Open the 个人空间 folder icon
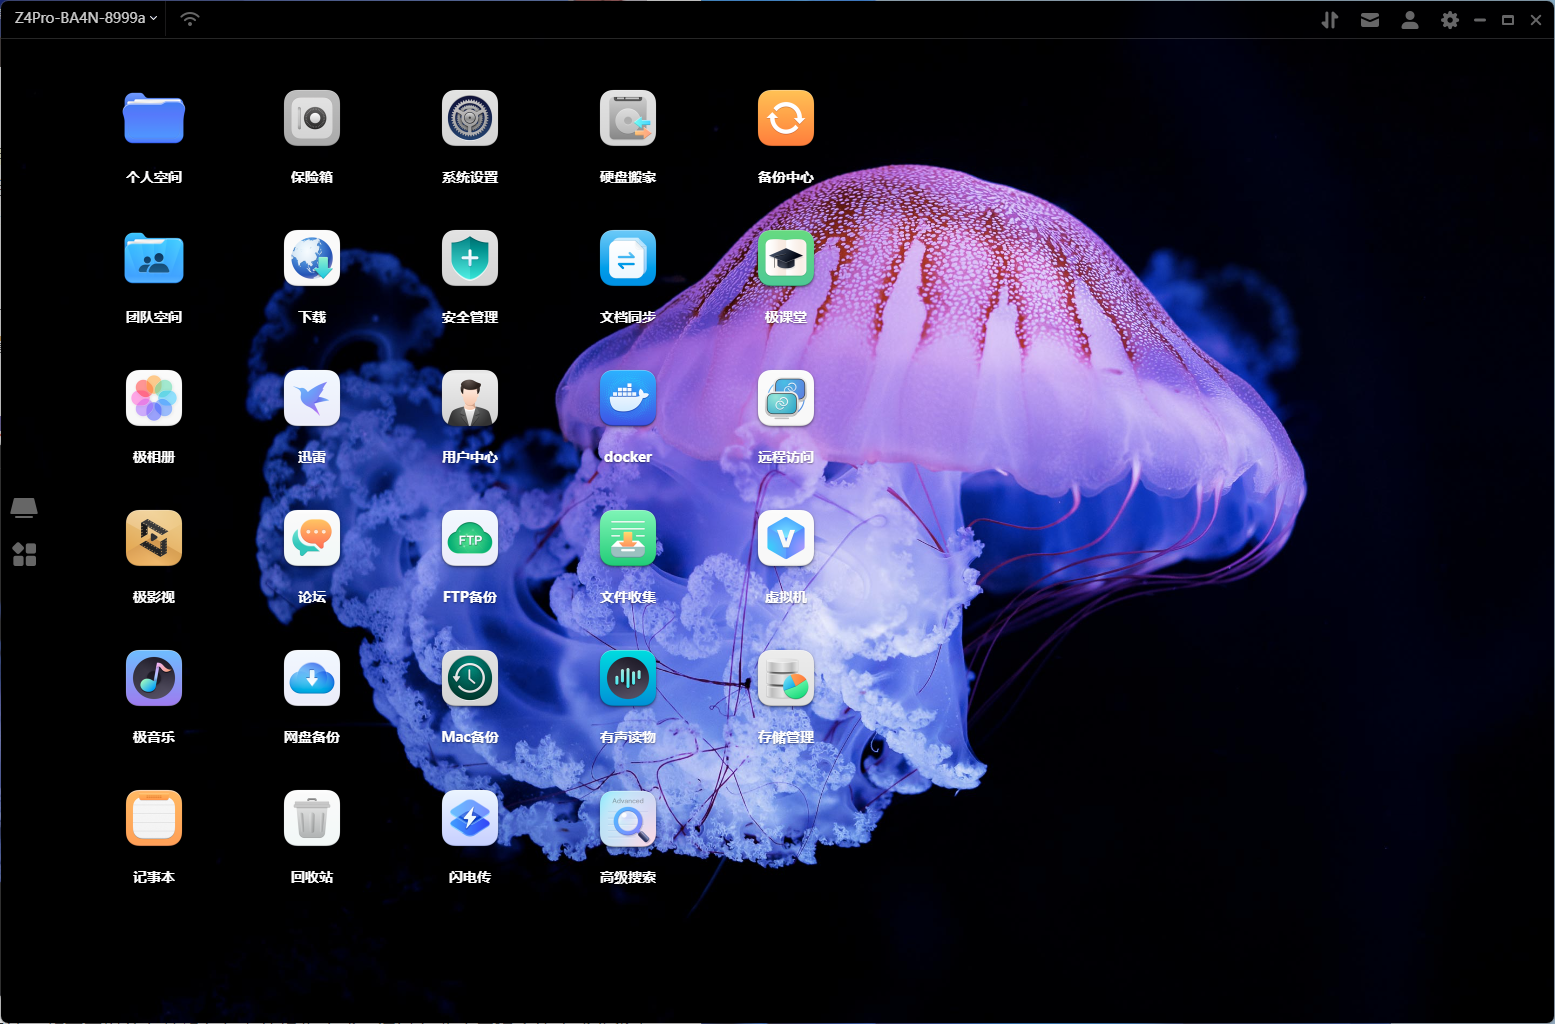 pos(154,119)
